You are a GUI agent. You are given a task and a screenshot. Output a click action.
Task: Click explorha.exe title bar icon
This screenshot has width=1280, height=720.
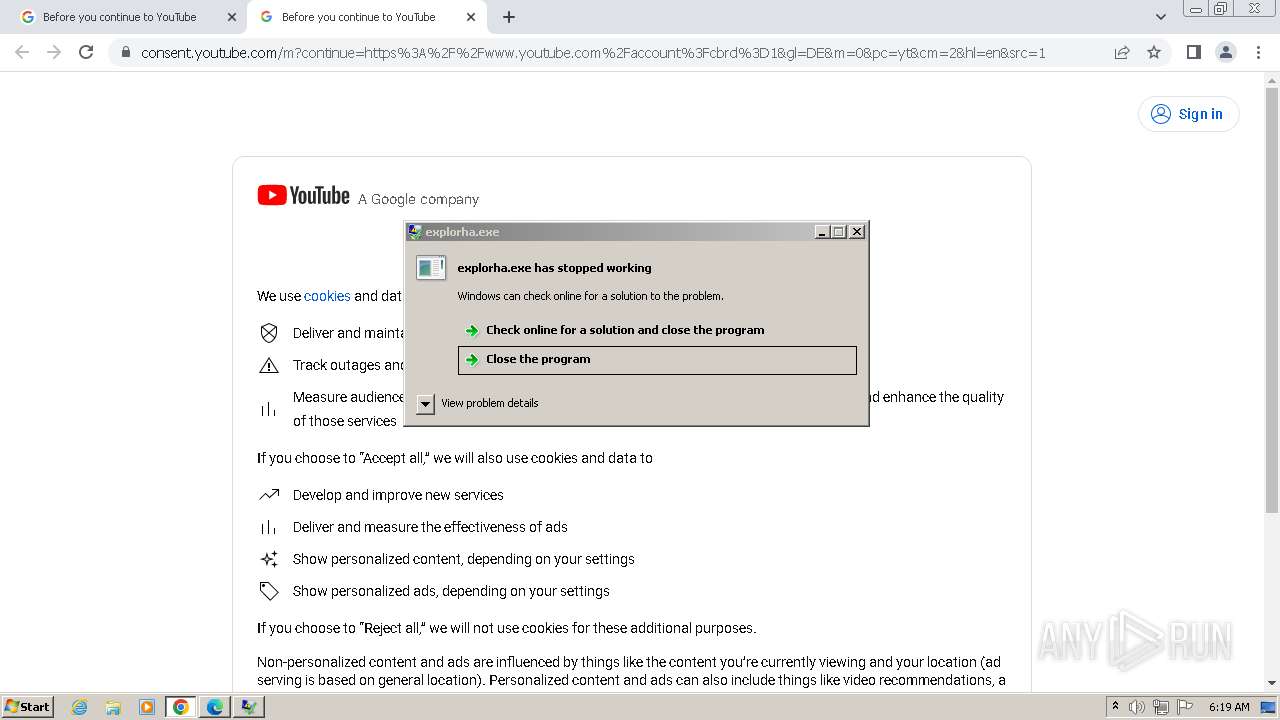(x=415, y=232)
